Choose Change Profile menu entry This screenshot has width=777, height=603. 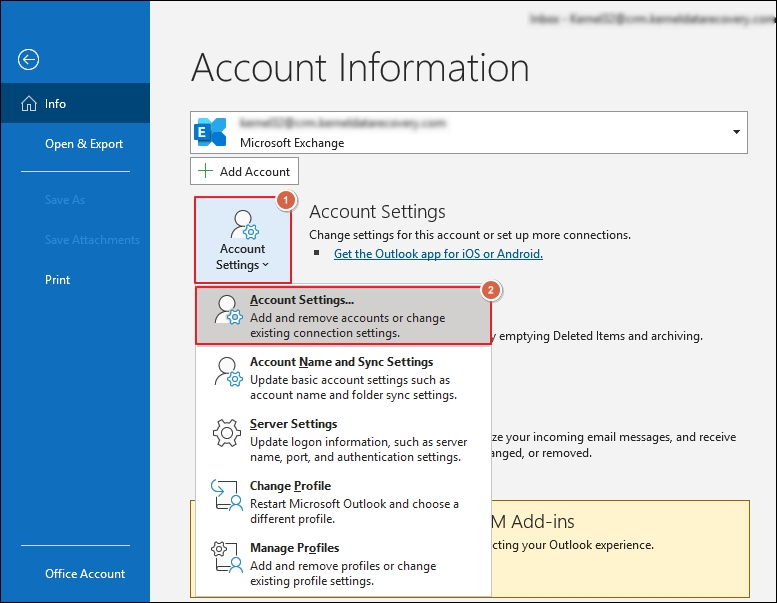point(343,502)
